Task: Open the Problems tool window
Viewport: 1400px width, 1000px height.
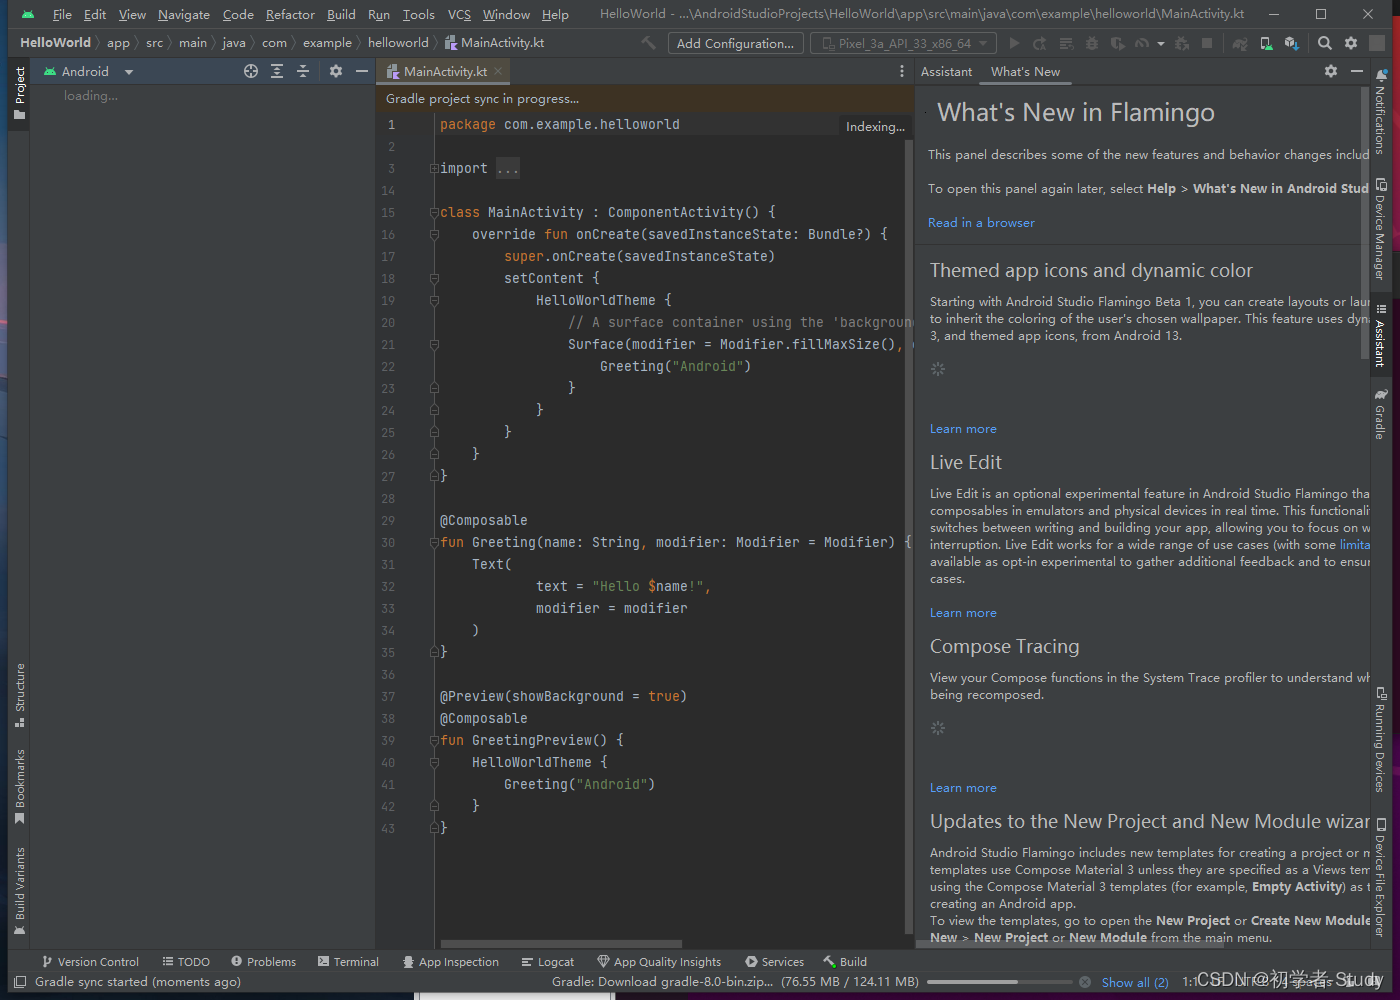Action: coord(264,962)
